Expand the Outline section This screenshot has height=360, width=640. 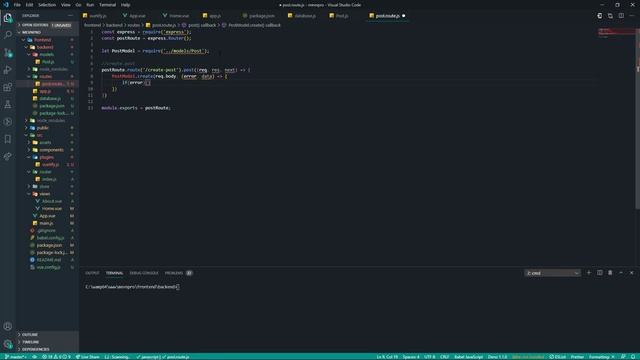[47, 334]
